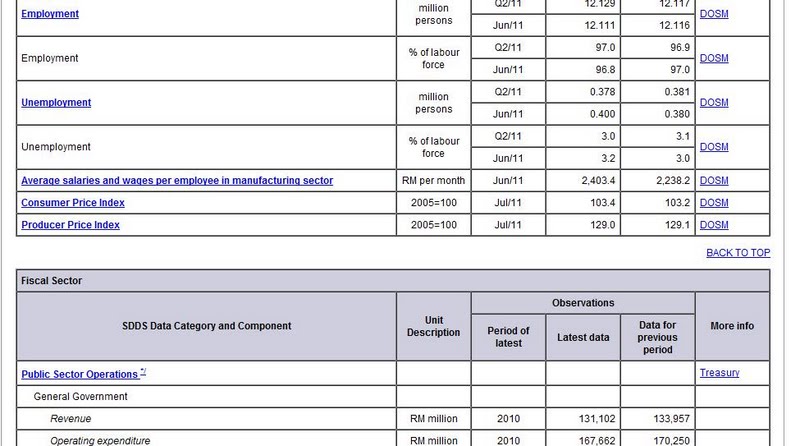
Task: Select the value 133,957 for Revenue
Action: point(671,419)
